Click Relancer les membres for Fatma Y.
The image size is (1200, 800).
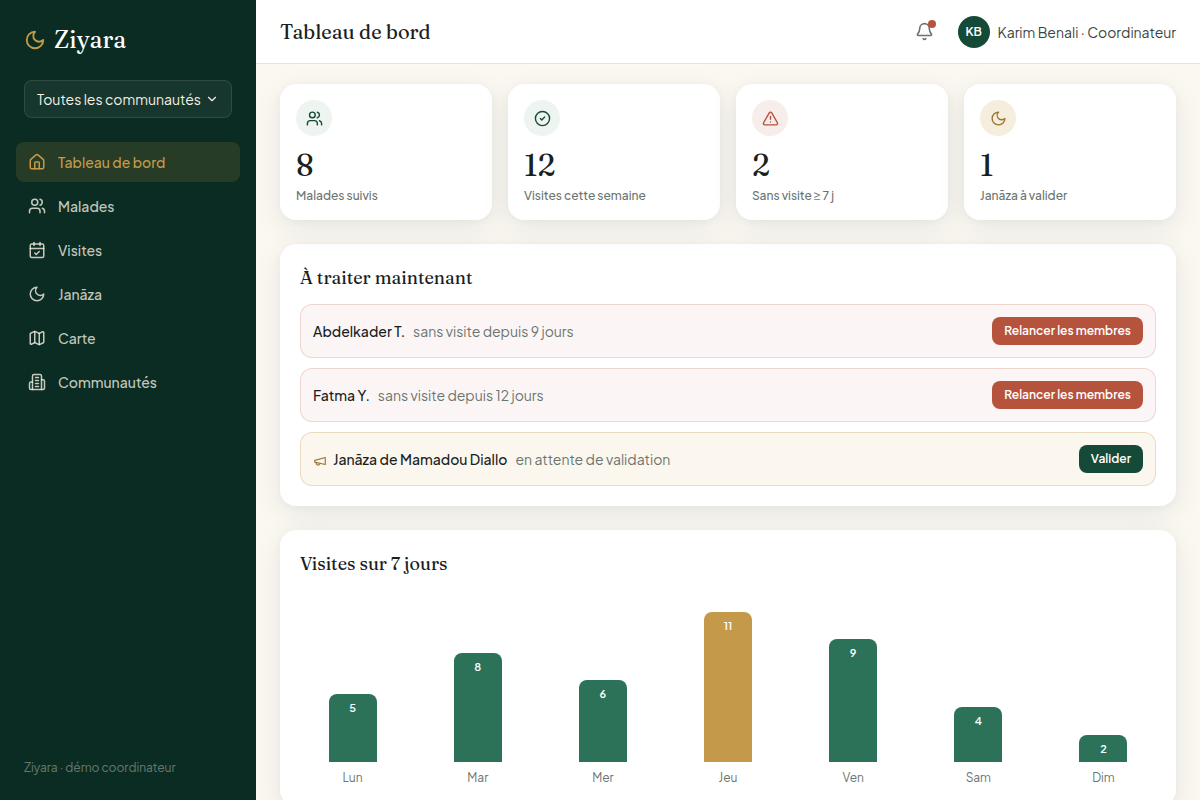click(x=1067, y=395)
